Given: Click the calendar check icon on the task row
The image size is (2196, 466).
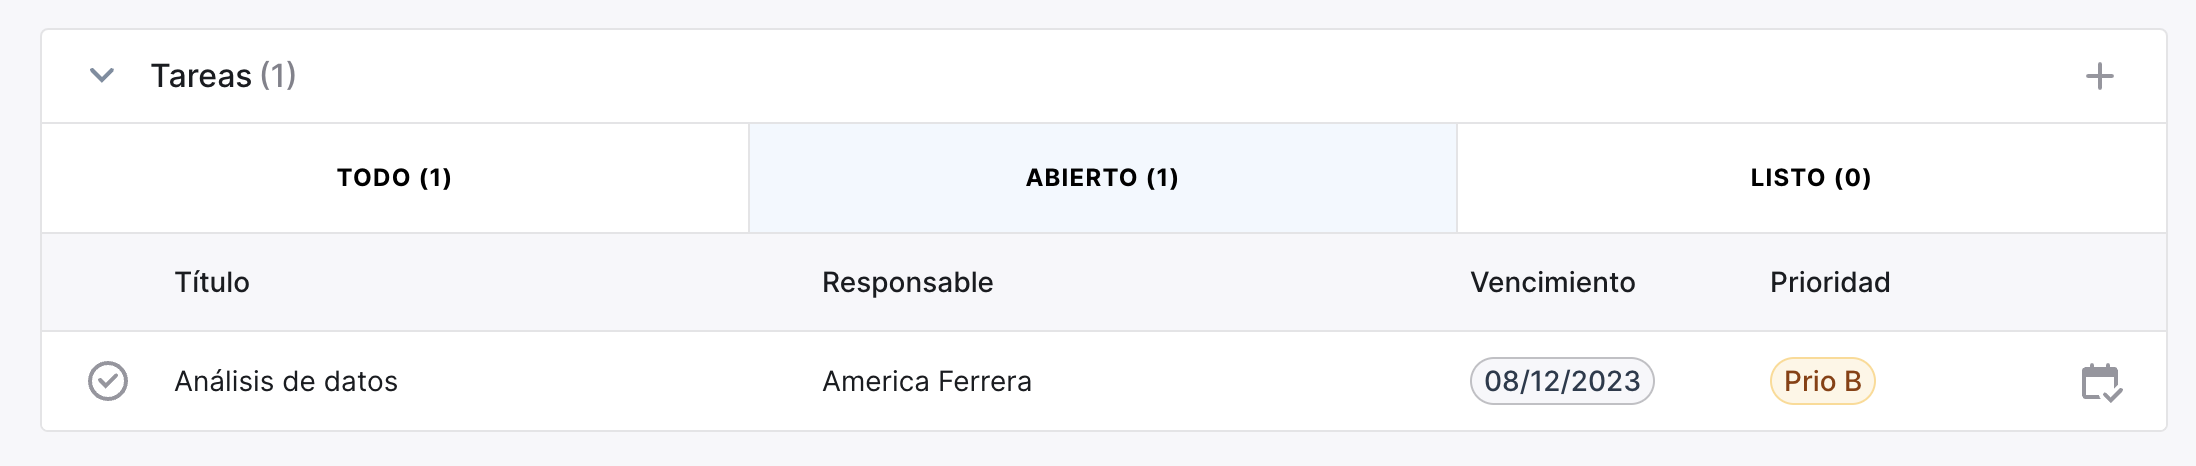Looking at the screenshot, I should click(2101, 382).
